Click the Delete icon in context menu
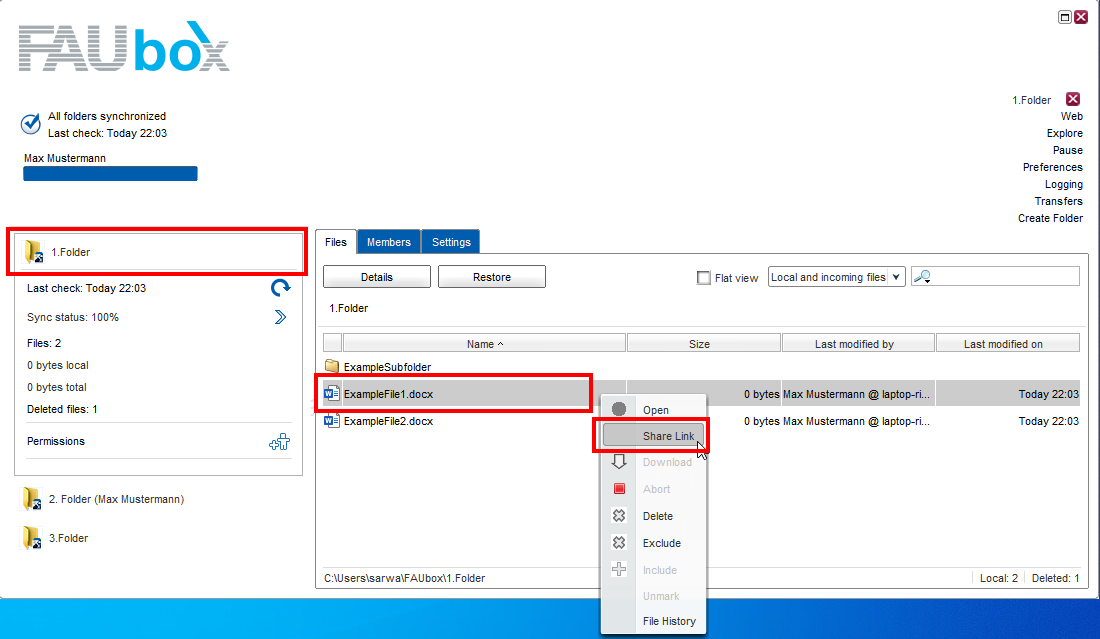Screen dimensions: 1100x639 tap(619, 516)
